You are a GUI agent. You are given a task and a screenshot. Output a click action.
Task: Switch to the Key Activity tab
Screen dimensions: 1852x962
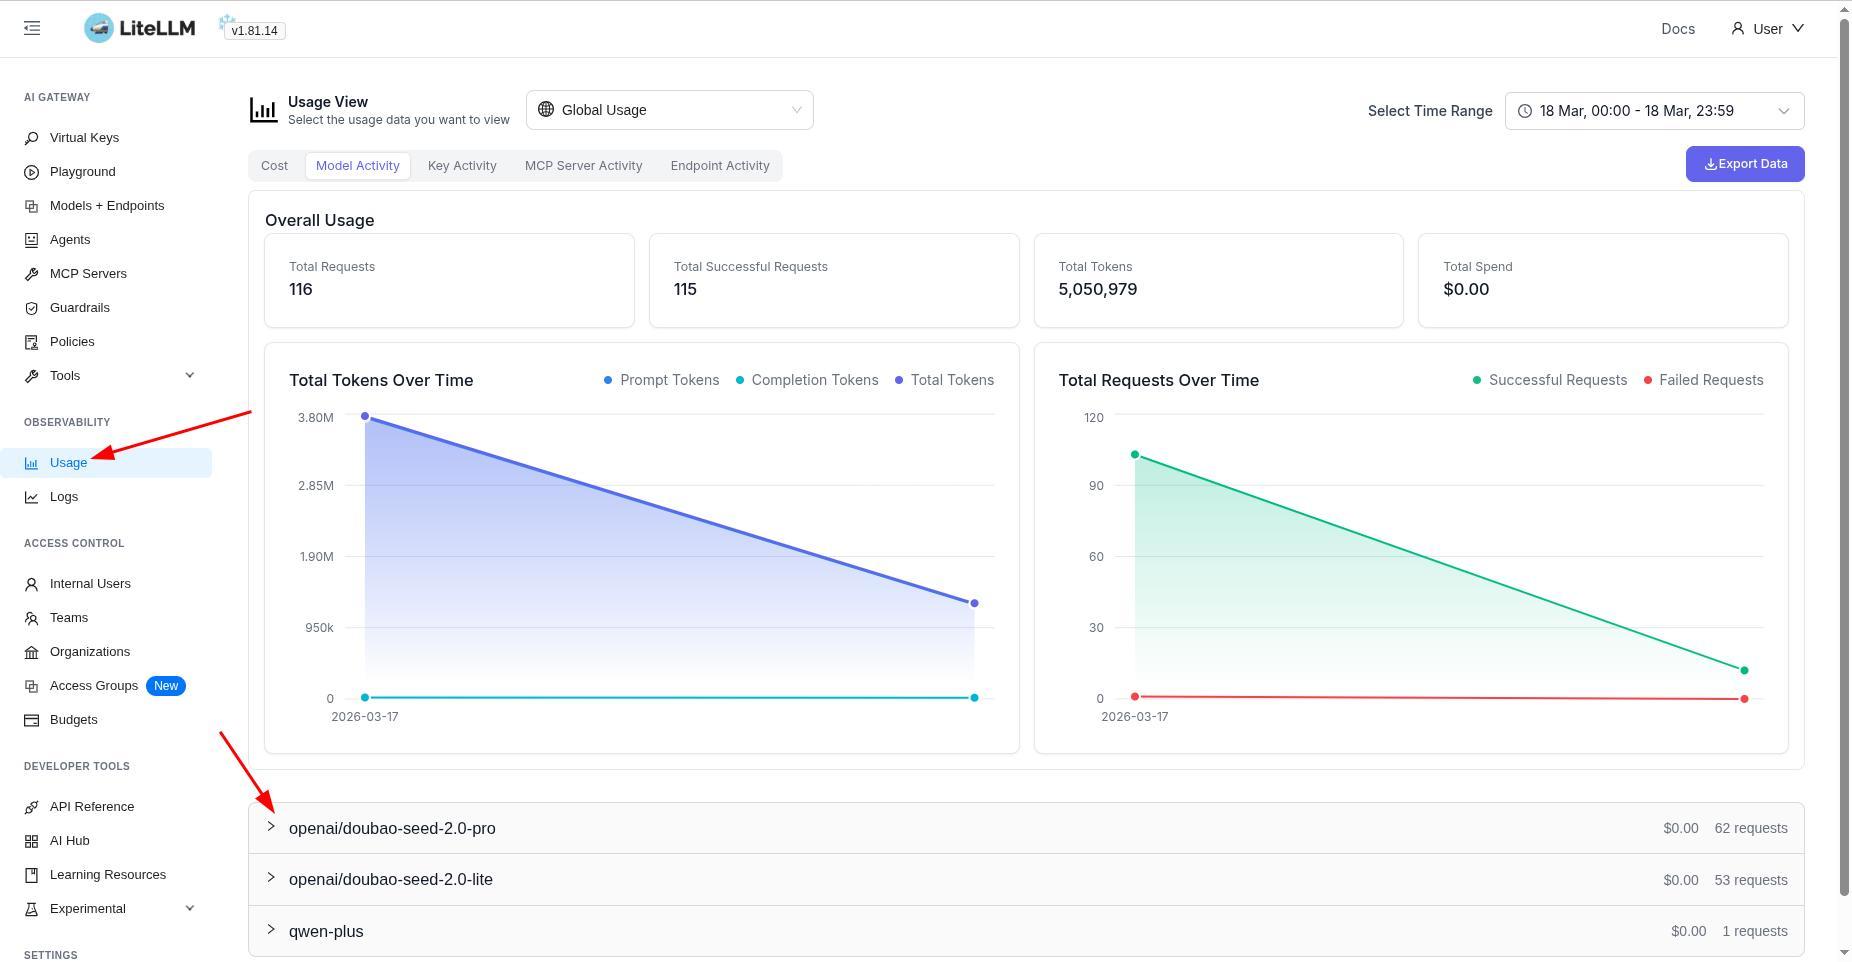tap(462, 166)
